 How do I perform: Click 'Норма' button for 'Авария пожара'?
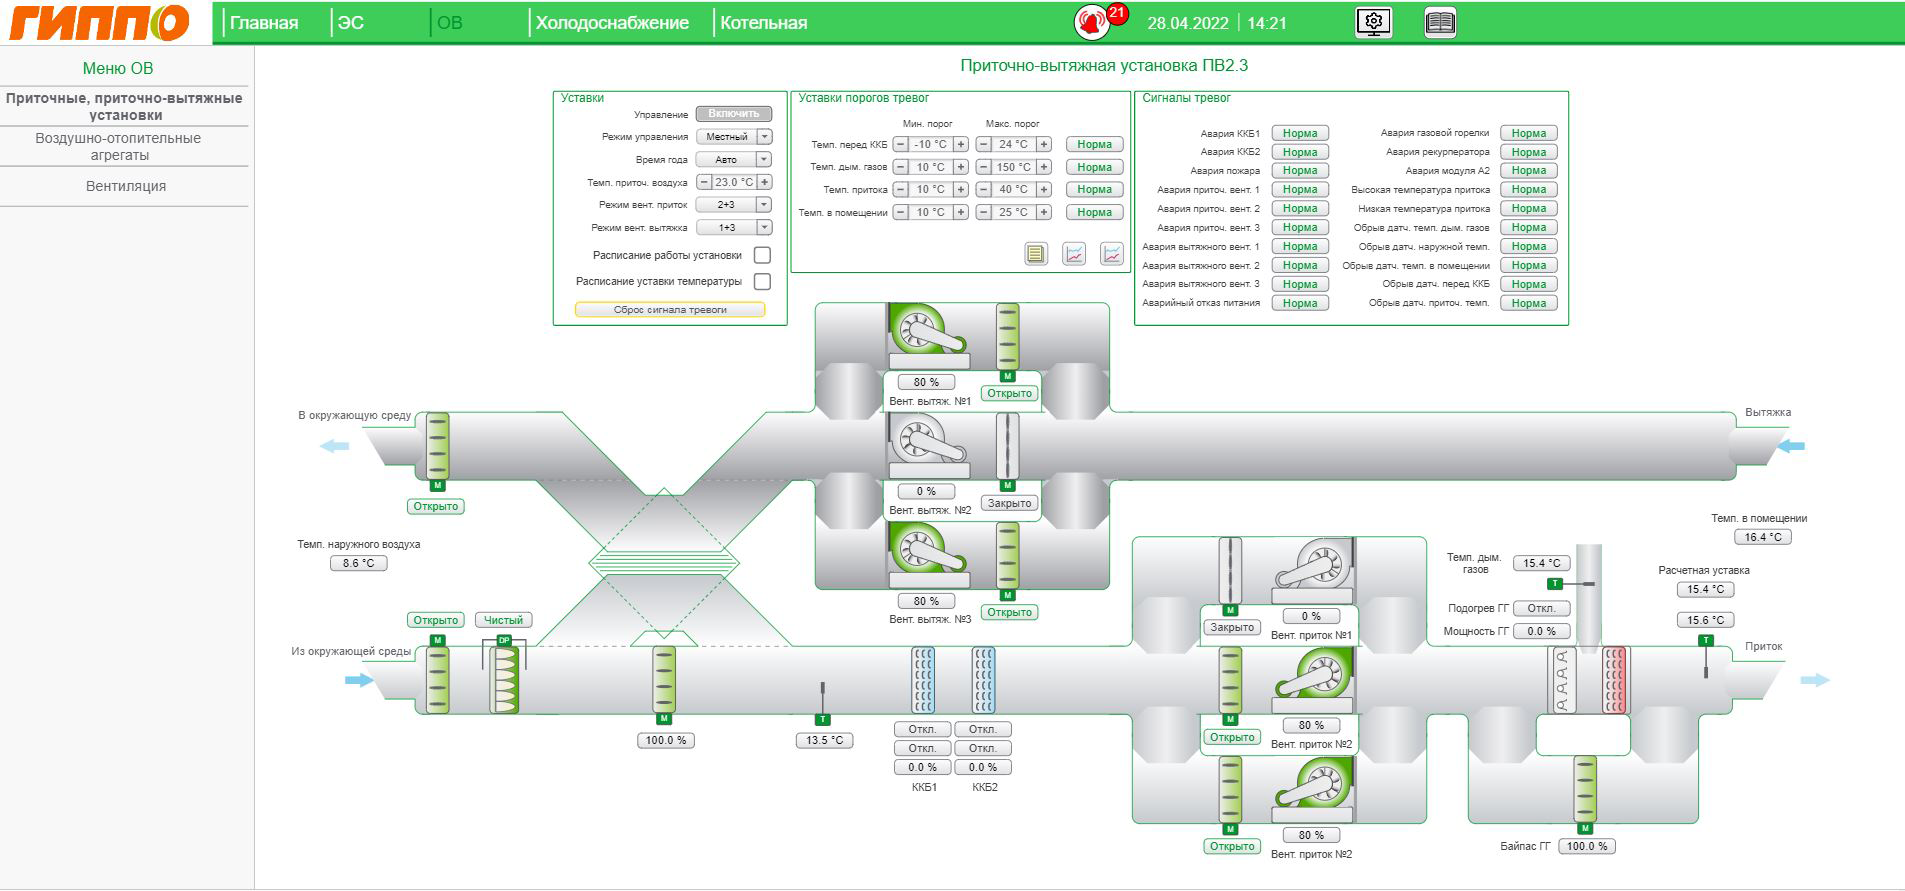(x=1299, y=171)
